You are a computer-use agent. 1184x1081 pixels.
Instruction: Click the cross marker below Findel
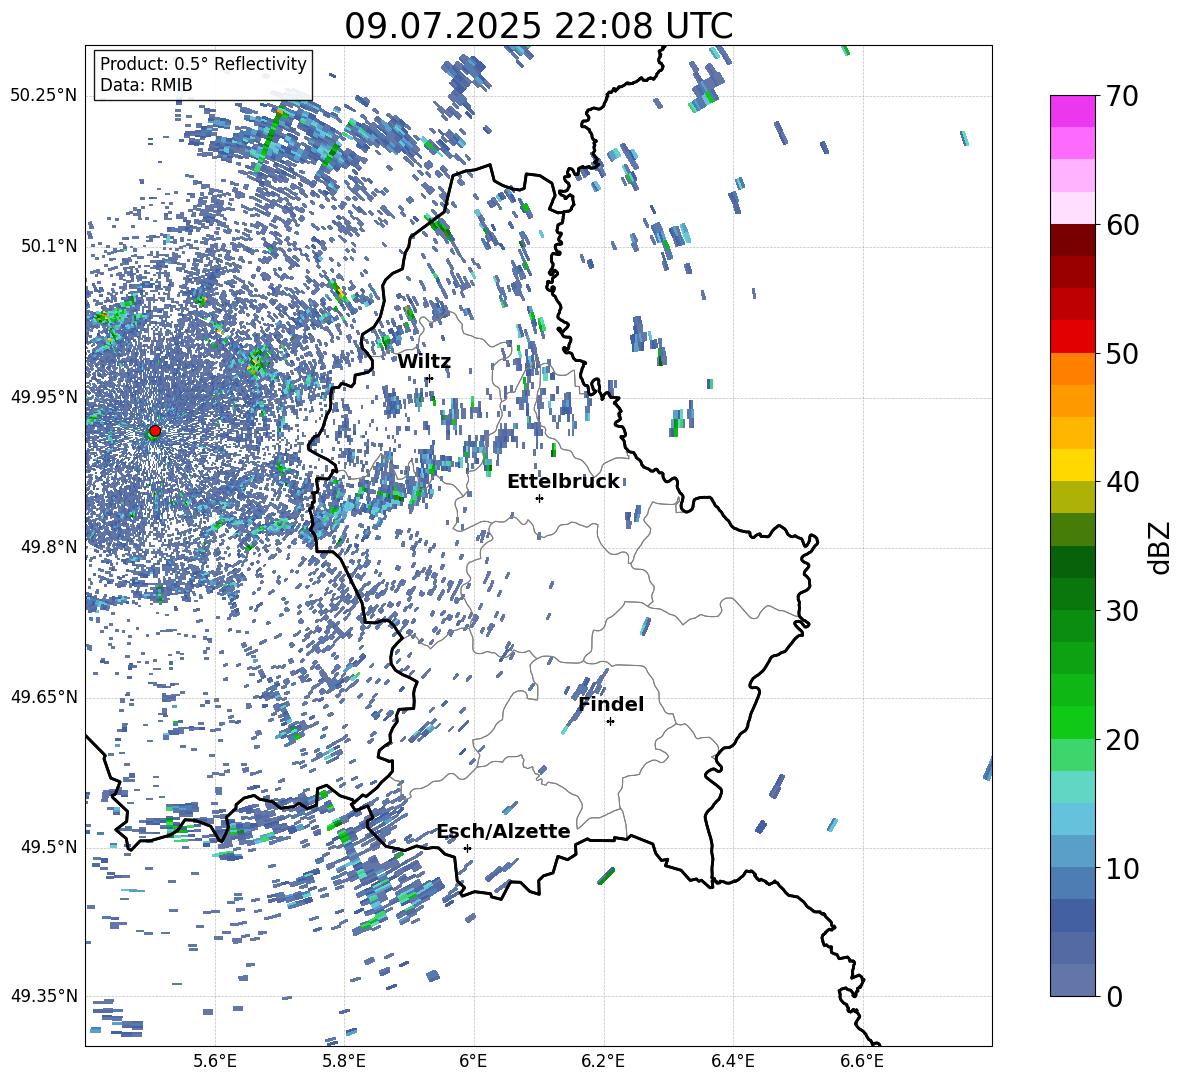(x=610, y=722)
